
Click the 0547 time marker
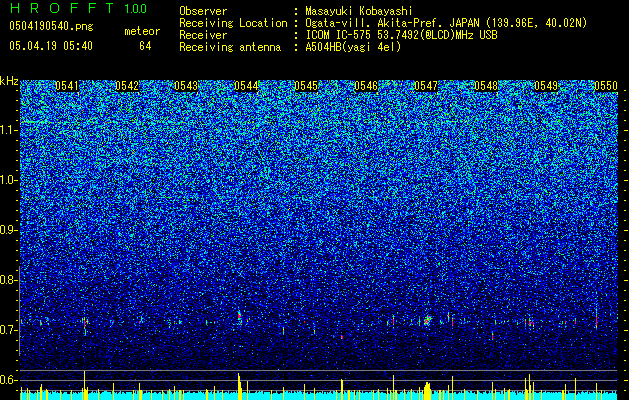coord(426,86)
